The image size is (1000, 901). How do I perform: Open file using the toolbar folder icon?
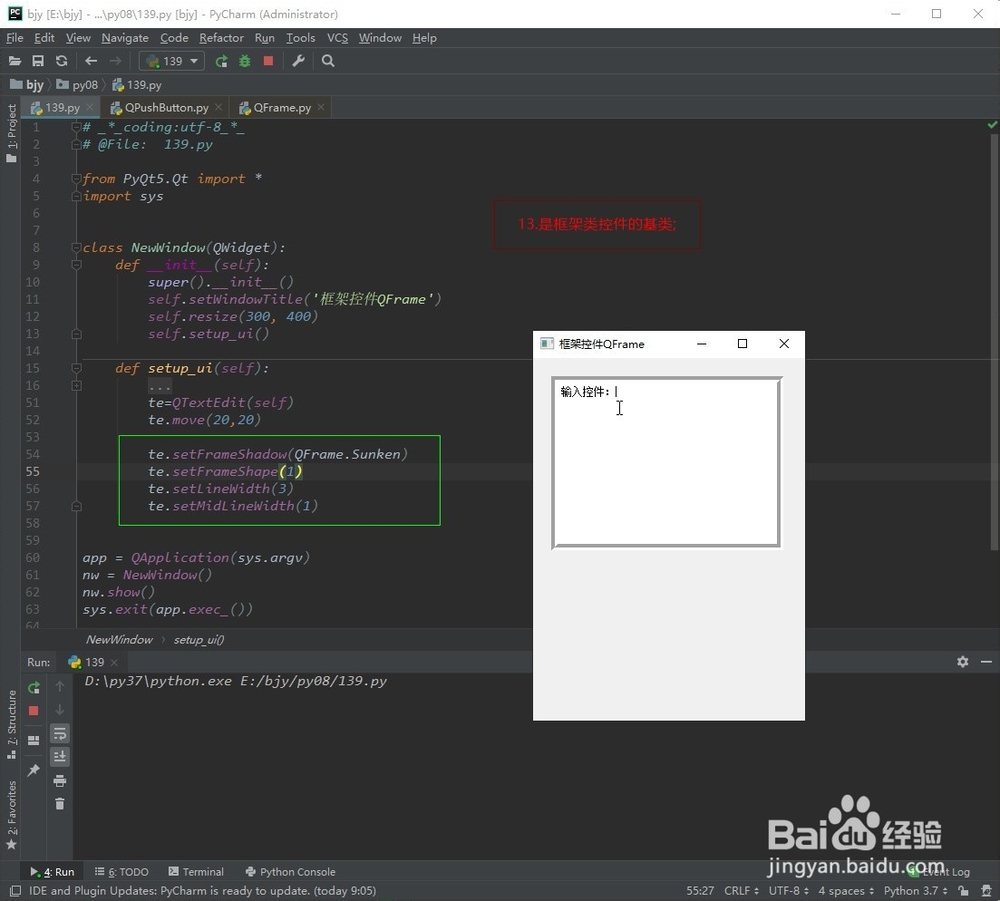pyautogui.click(x=15, y=61)
